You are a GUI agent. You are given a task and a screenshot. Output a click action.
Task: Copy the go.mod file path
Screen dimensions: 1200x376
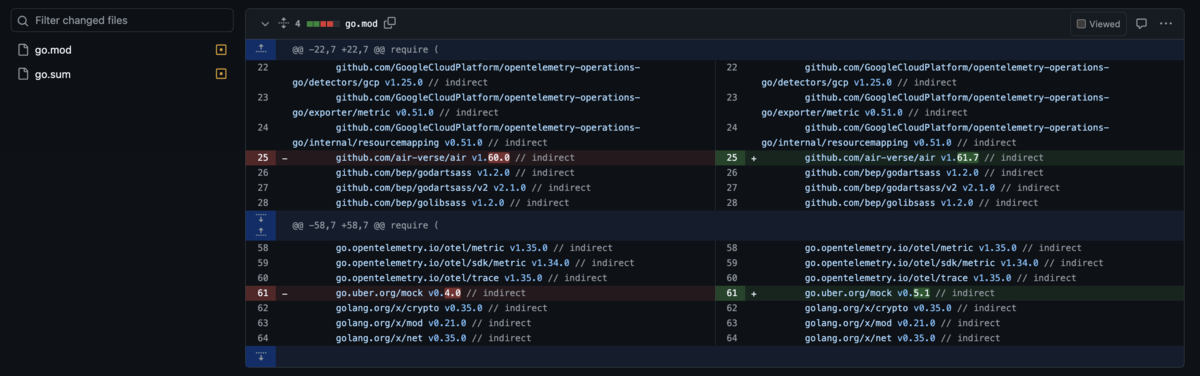coord(390,23)
